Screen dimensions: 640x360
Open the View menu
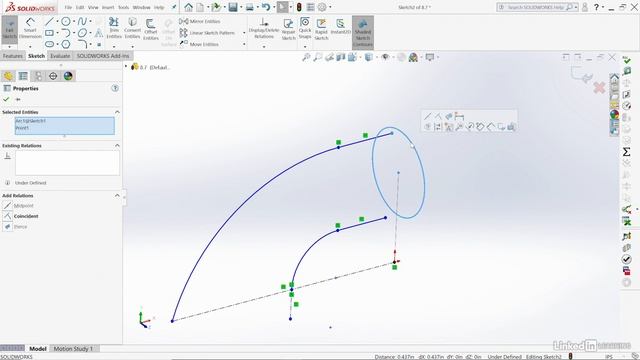click(93, 7)
